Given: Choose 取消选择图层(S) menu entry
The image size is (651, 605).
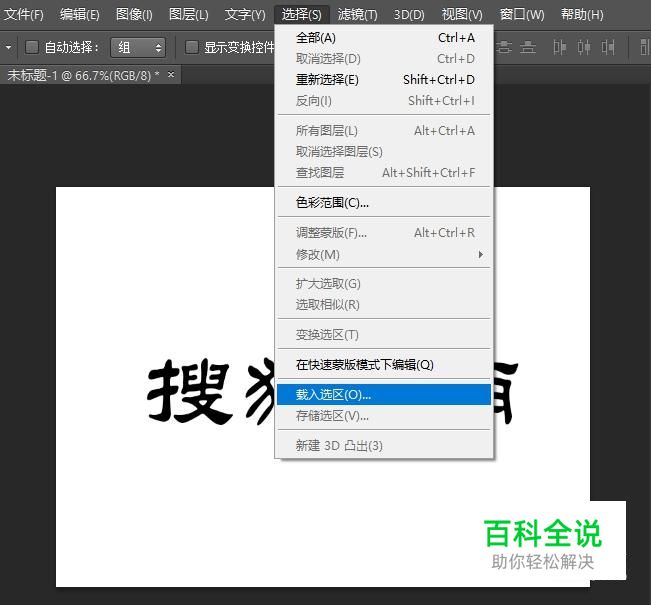Looking at the screenshot, I should (384, 152).
